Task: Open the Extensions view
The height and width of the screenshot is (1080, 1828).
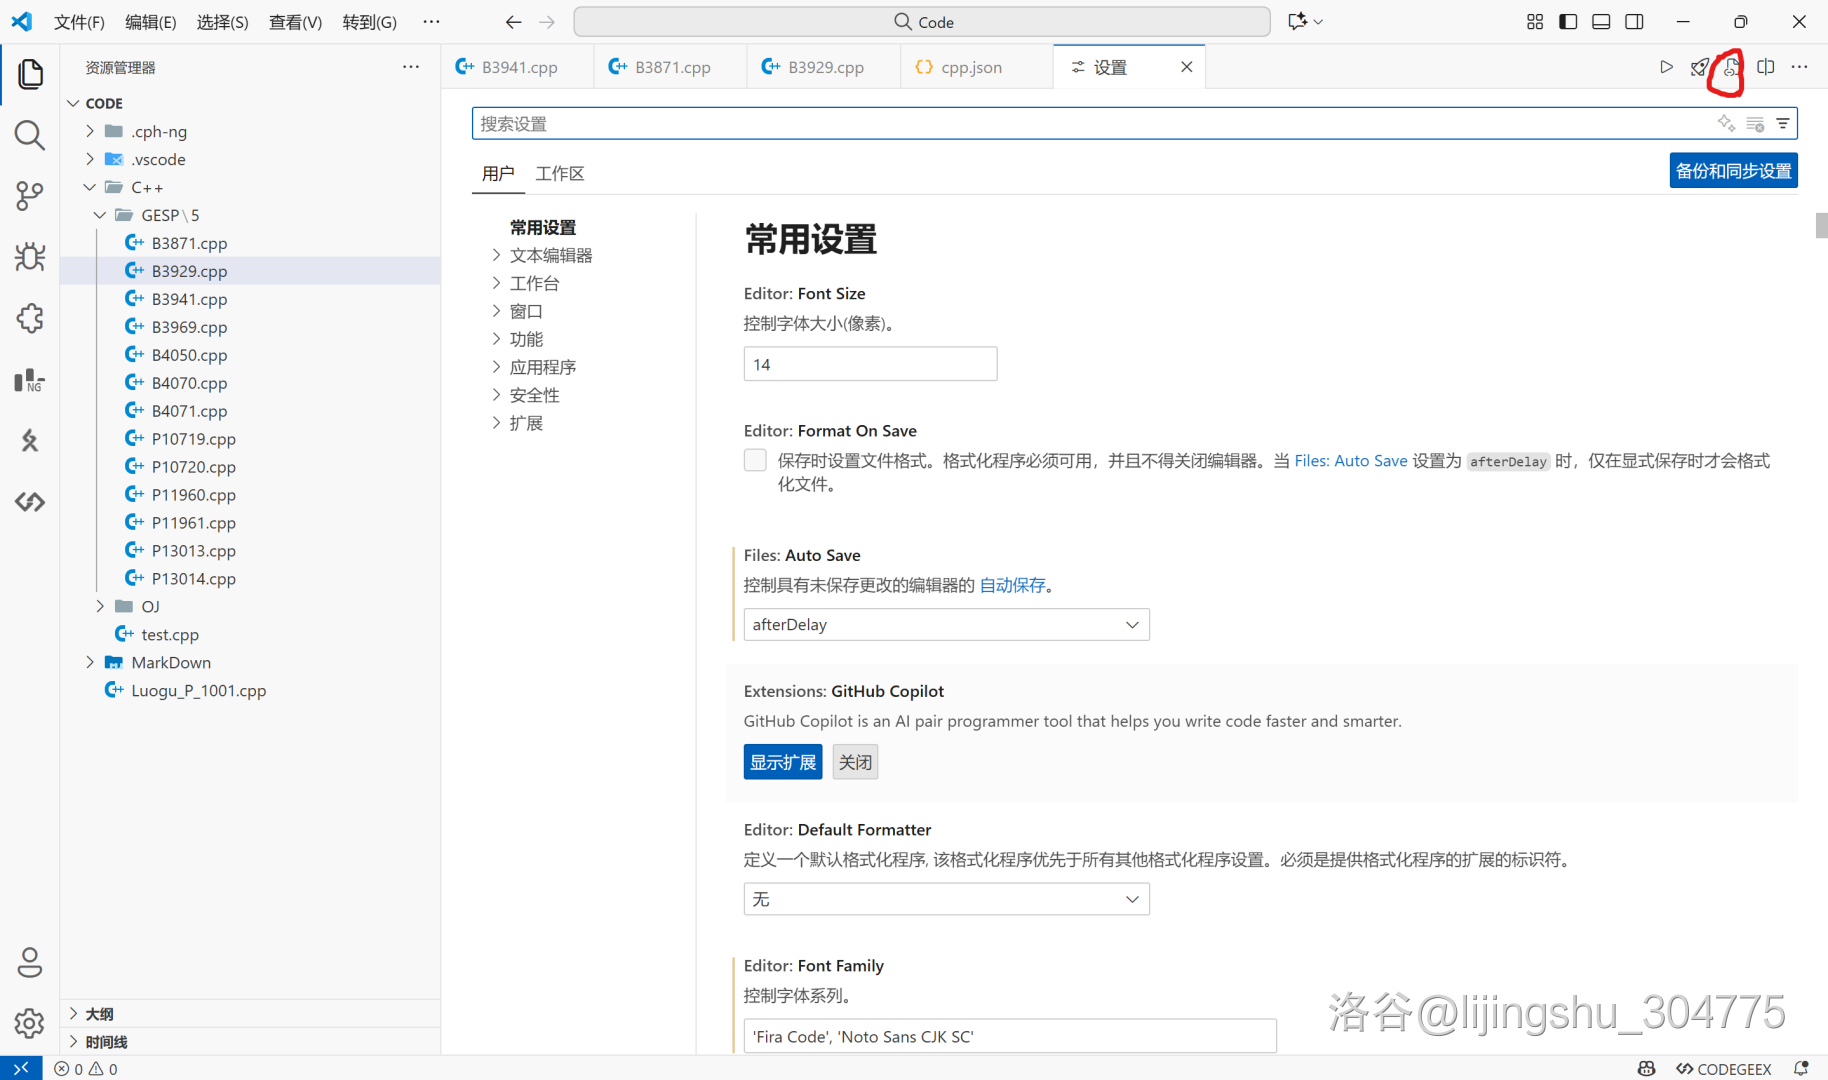Action: 30,318
